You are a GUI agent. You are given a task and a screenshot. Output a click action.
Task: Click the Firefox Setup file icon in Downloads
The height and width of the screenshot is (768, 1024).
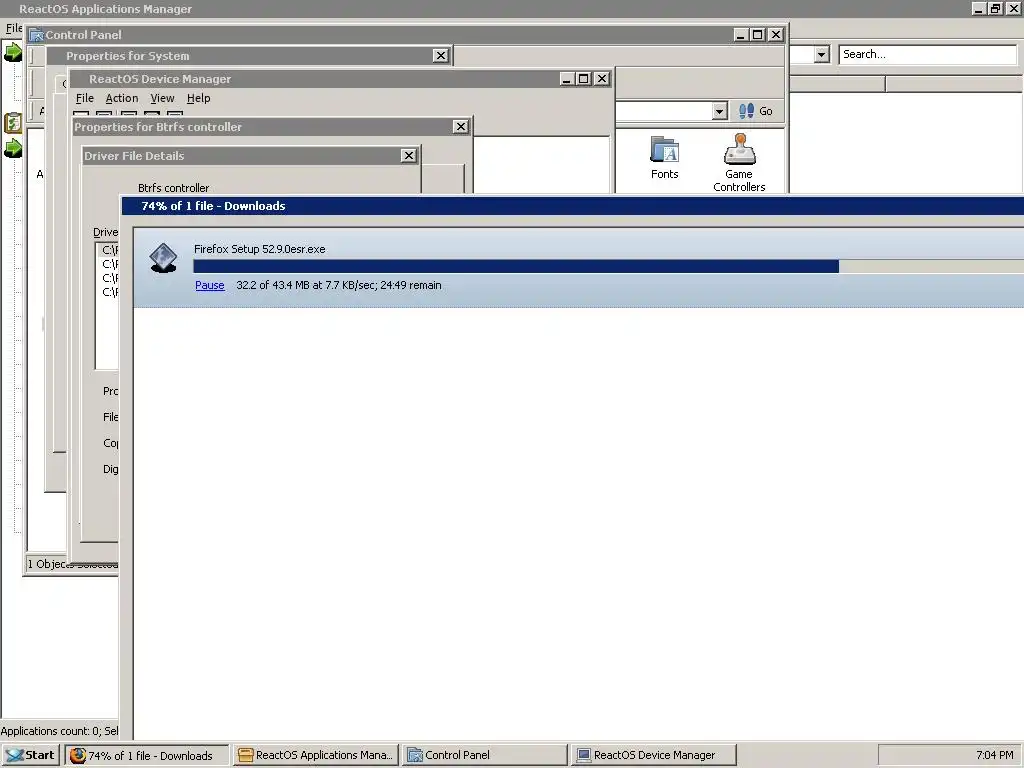163,258
